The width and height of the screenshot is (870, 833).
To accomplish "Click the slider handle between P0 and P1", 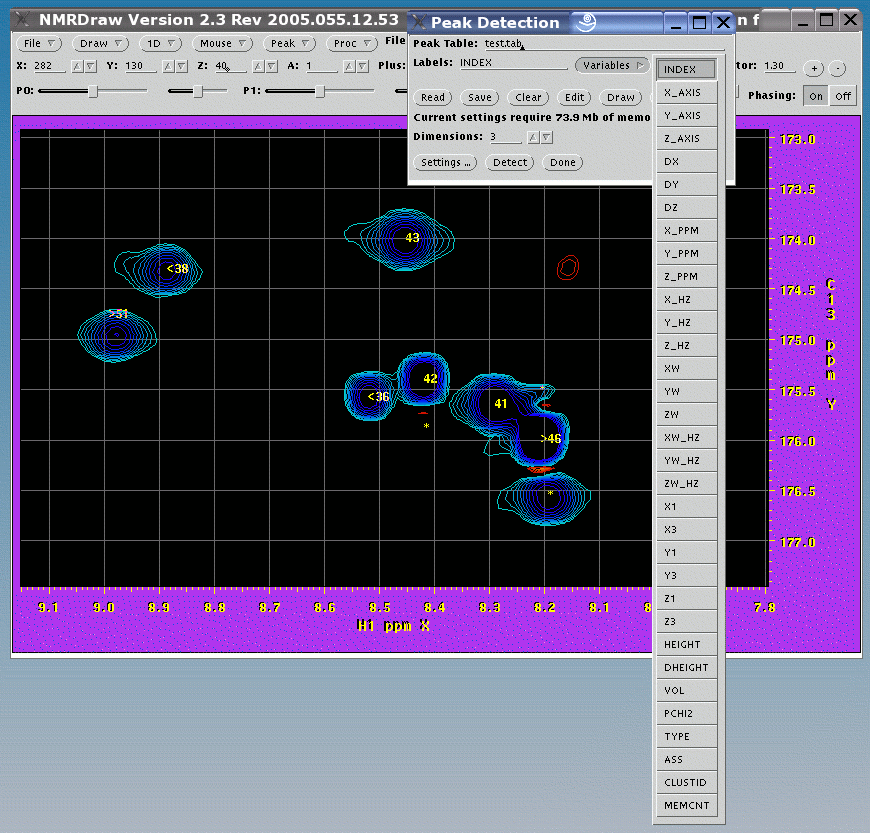I will pos(198,91).
